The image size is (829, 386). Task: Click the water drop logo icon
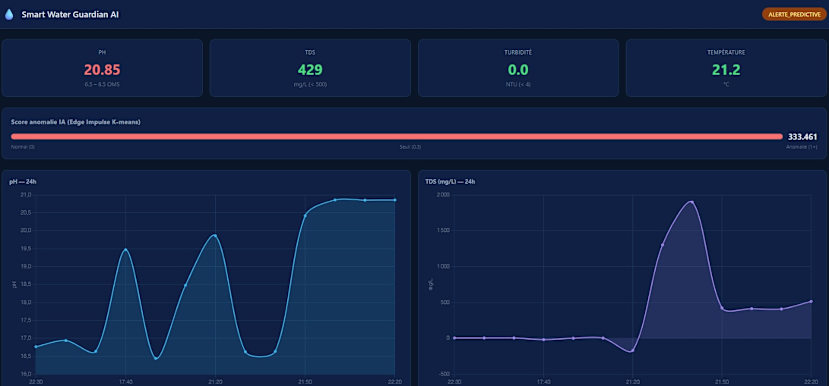(x=8, y=15)
